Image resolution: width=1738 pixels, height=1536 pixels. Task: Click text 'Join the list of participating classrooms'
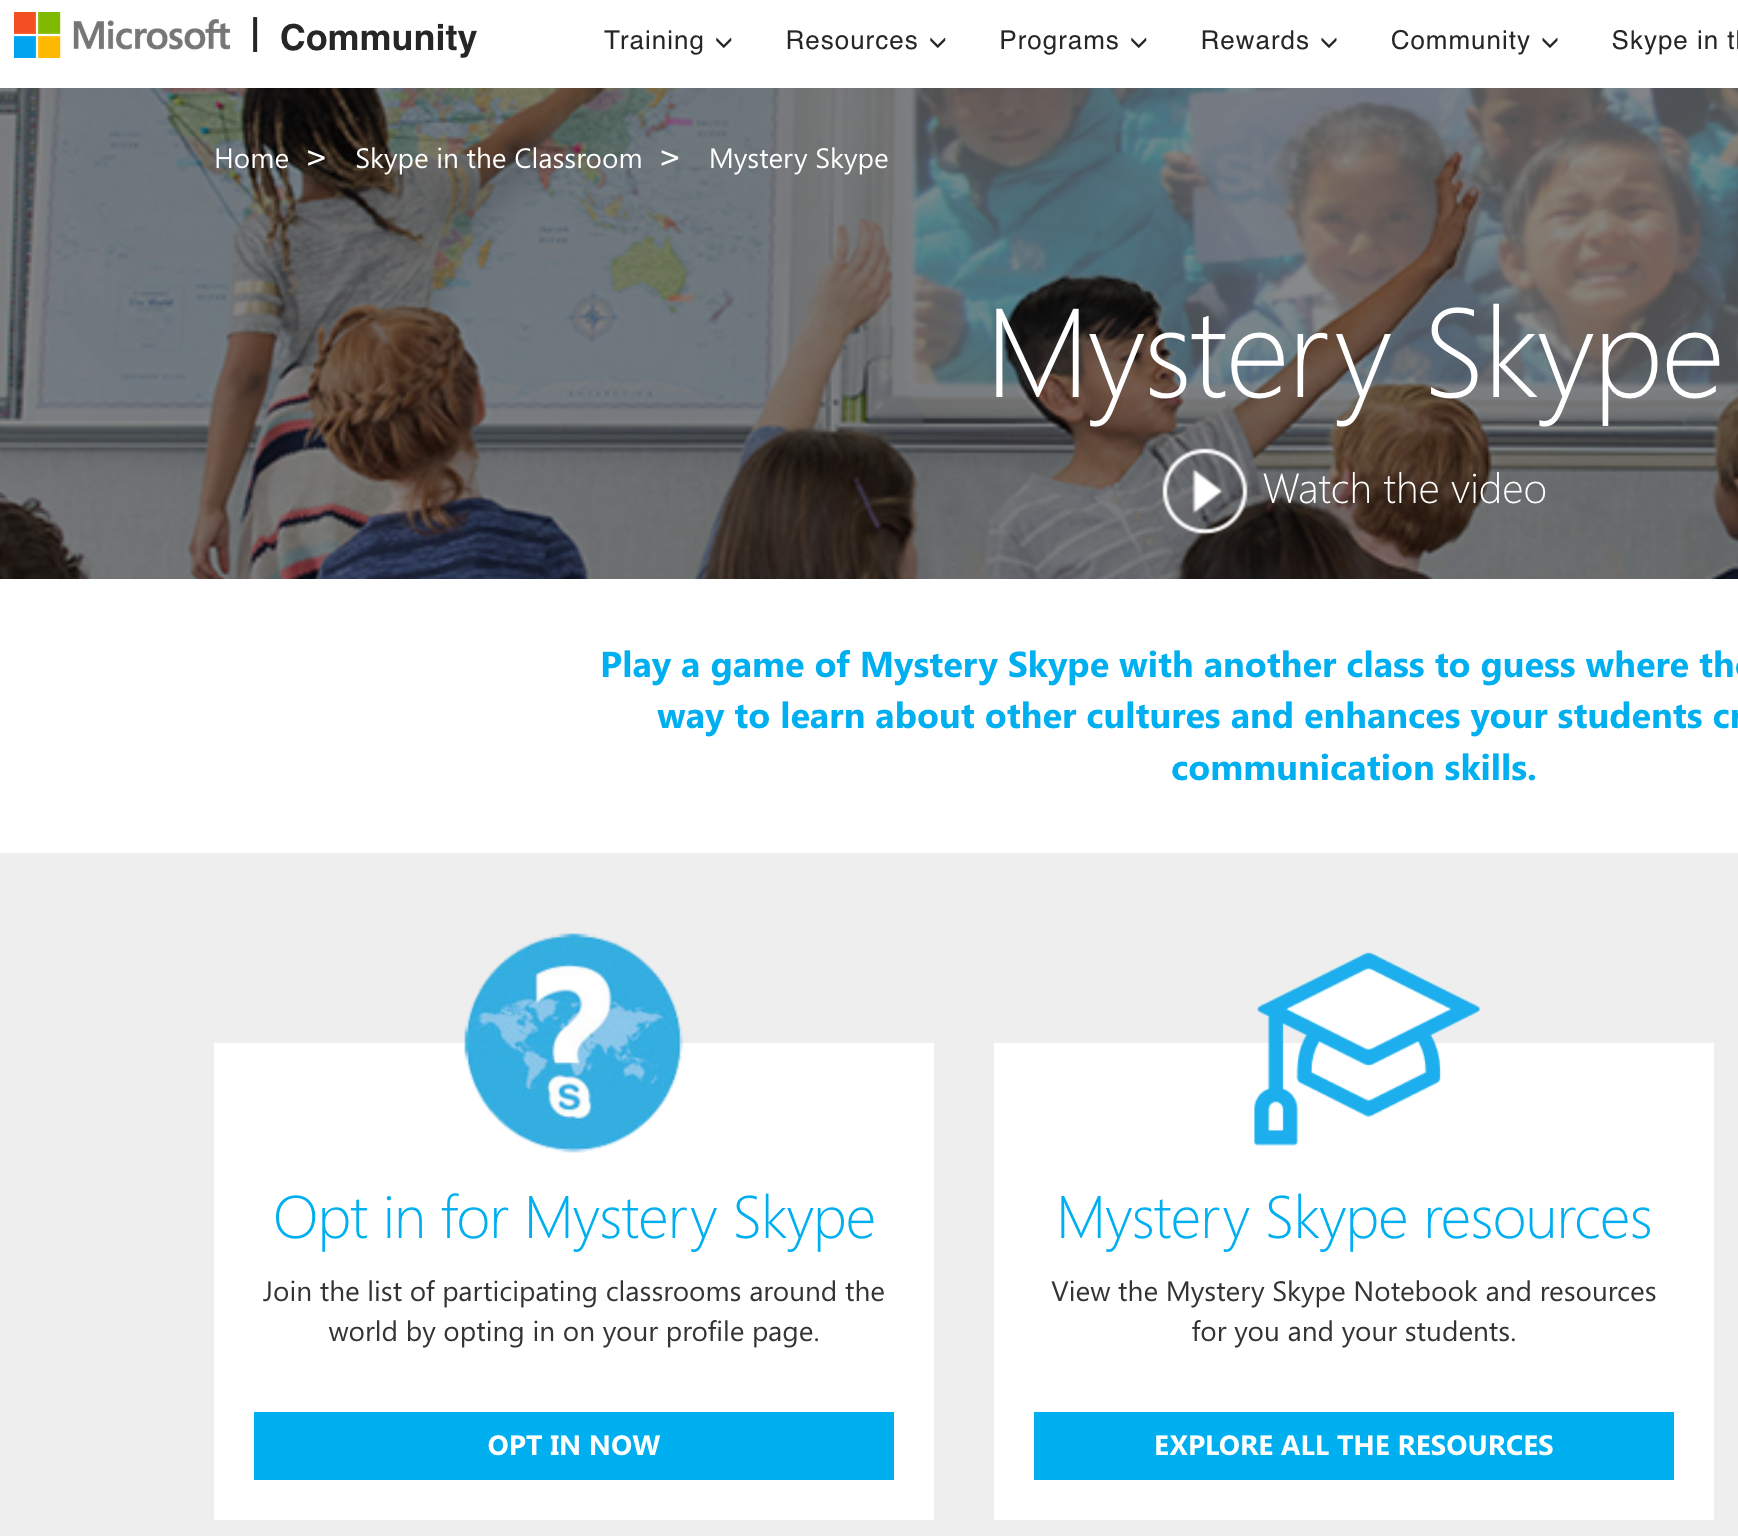(502, 1291)
